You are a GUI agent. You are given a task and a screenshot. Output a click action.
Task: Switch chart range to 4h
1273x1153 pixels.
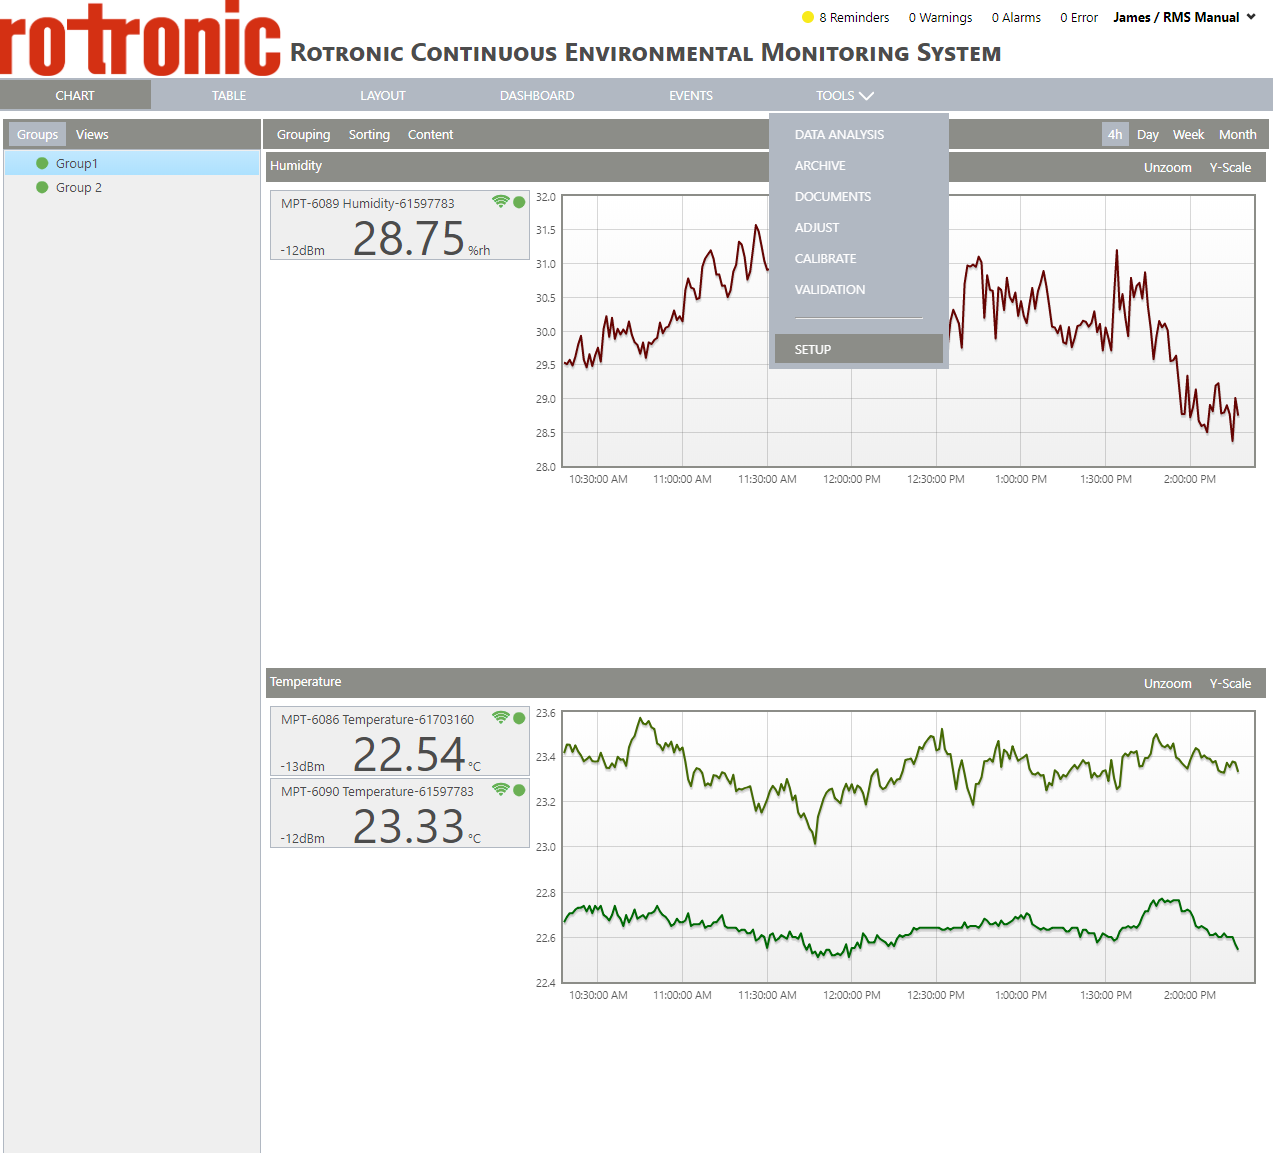pyautogui.click(x=1115, y=134)
